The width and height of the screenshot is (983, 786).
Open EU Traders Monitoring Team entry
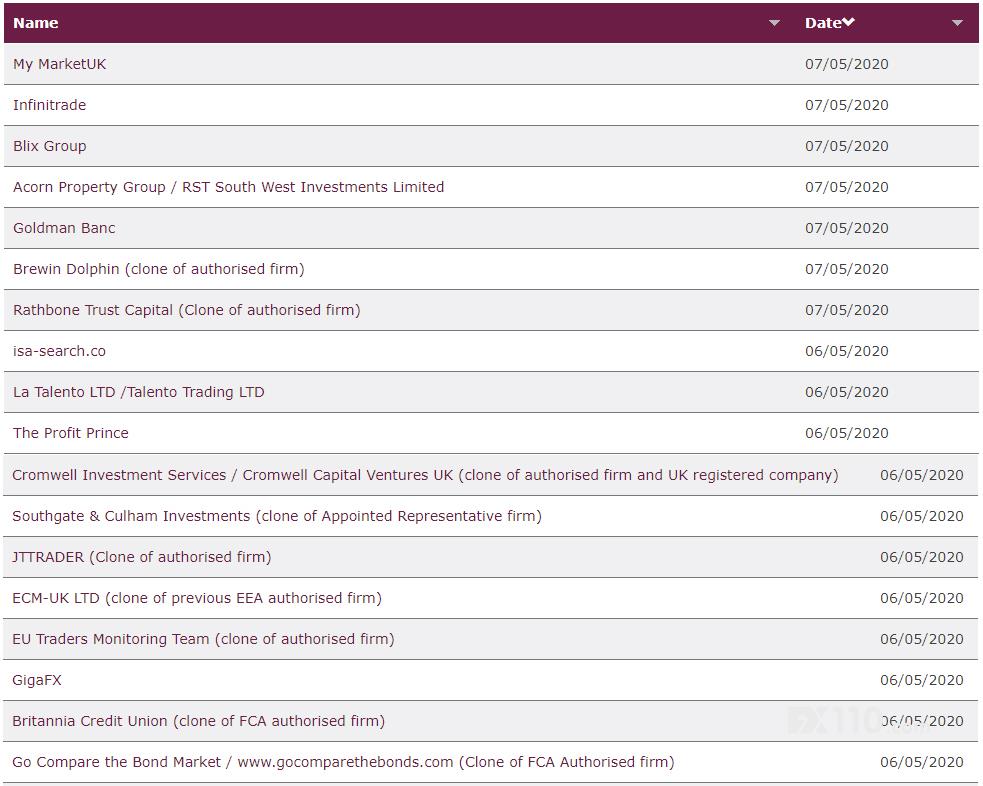[x=203, y=639]
